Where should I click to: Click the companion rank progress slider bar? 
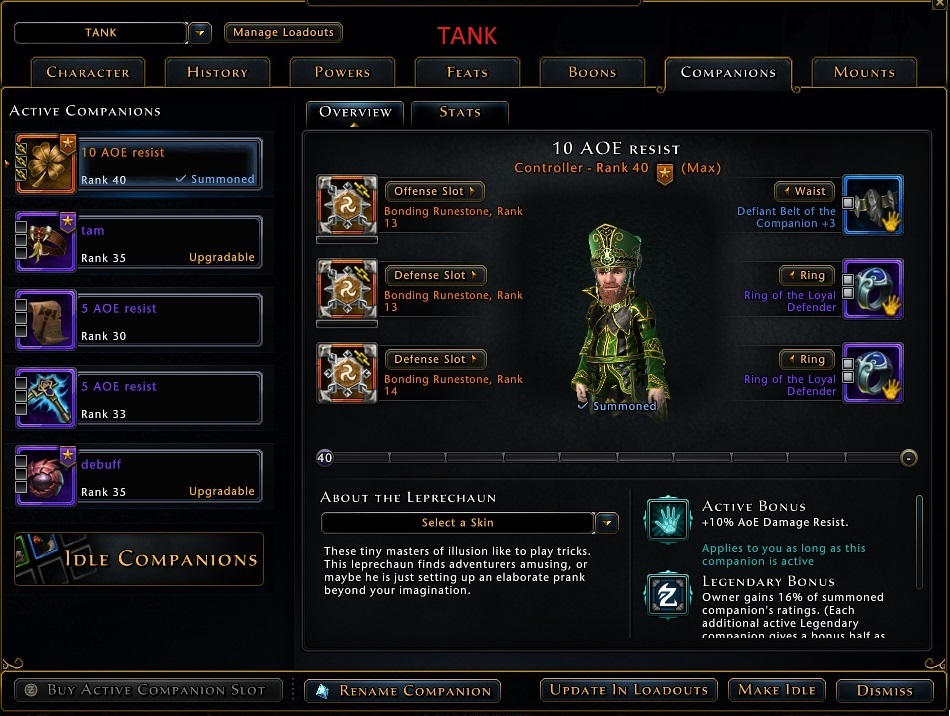[x=617, y=458]
